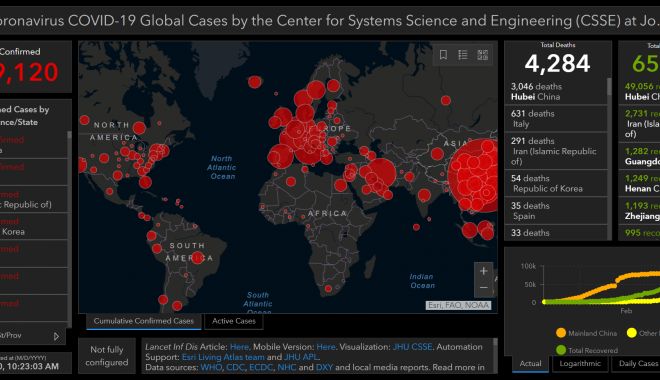Select the 33 deaths row

click(x=556, y=233)
